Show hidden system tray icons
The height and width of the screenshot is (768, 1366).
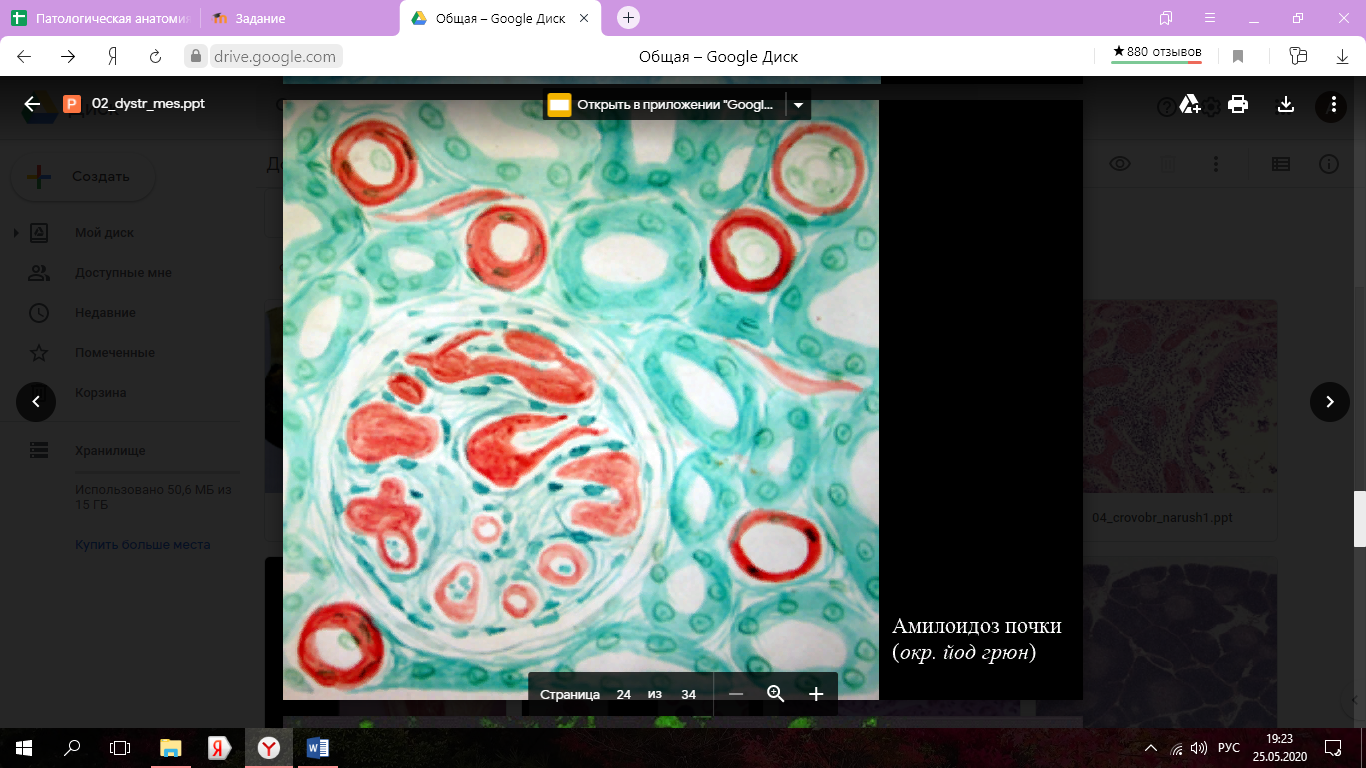[1152, 747]
